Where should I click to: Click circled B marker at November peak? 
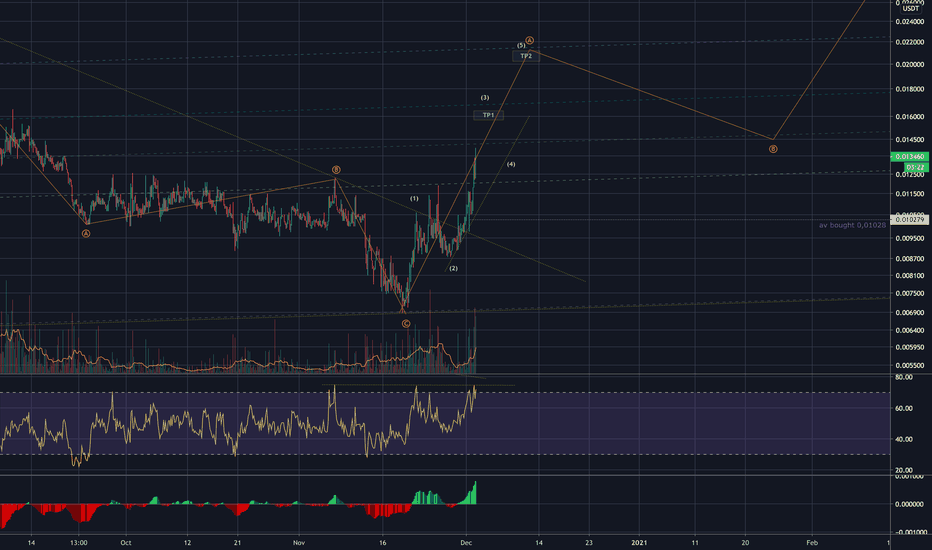[x=336, y=170]
